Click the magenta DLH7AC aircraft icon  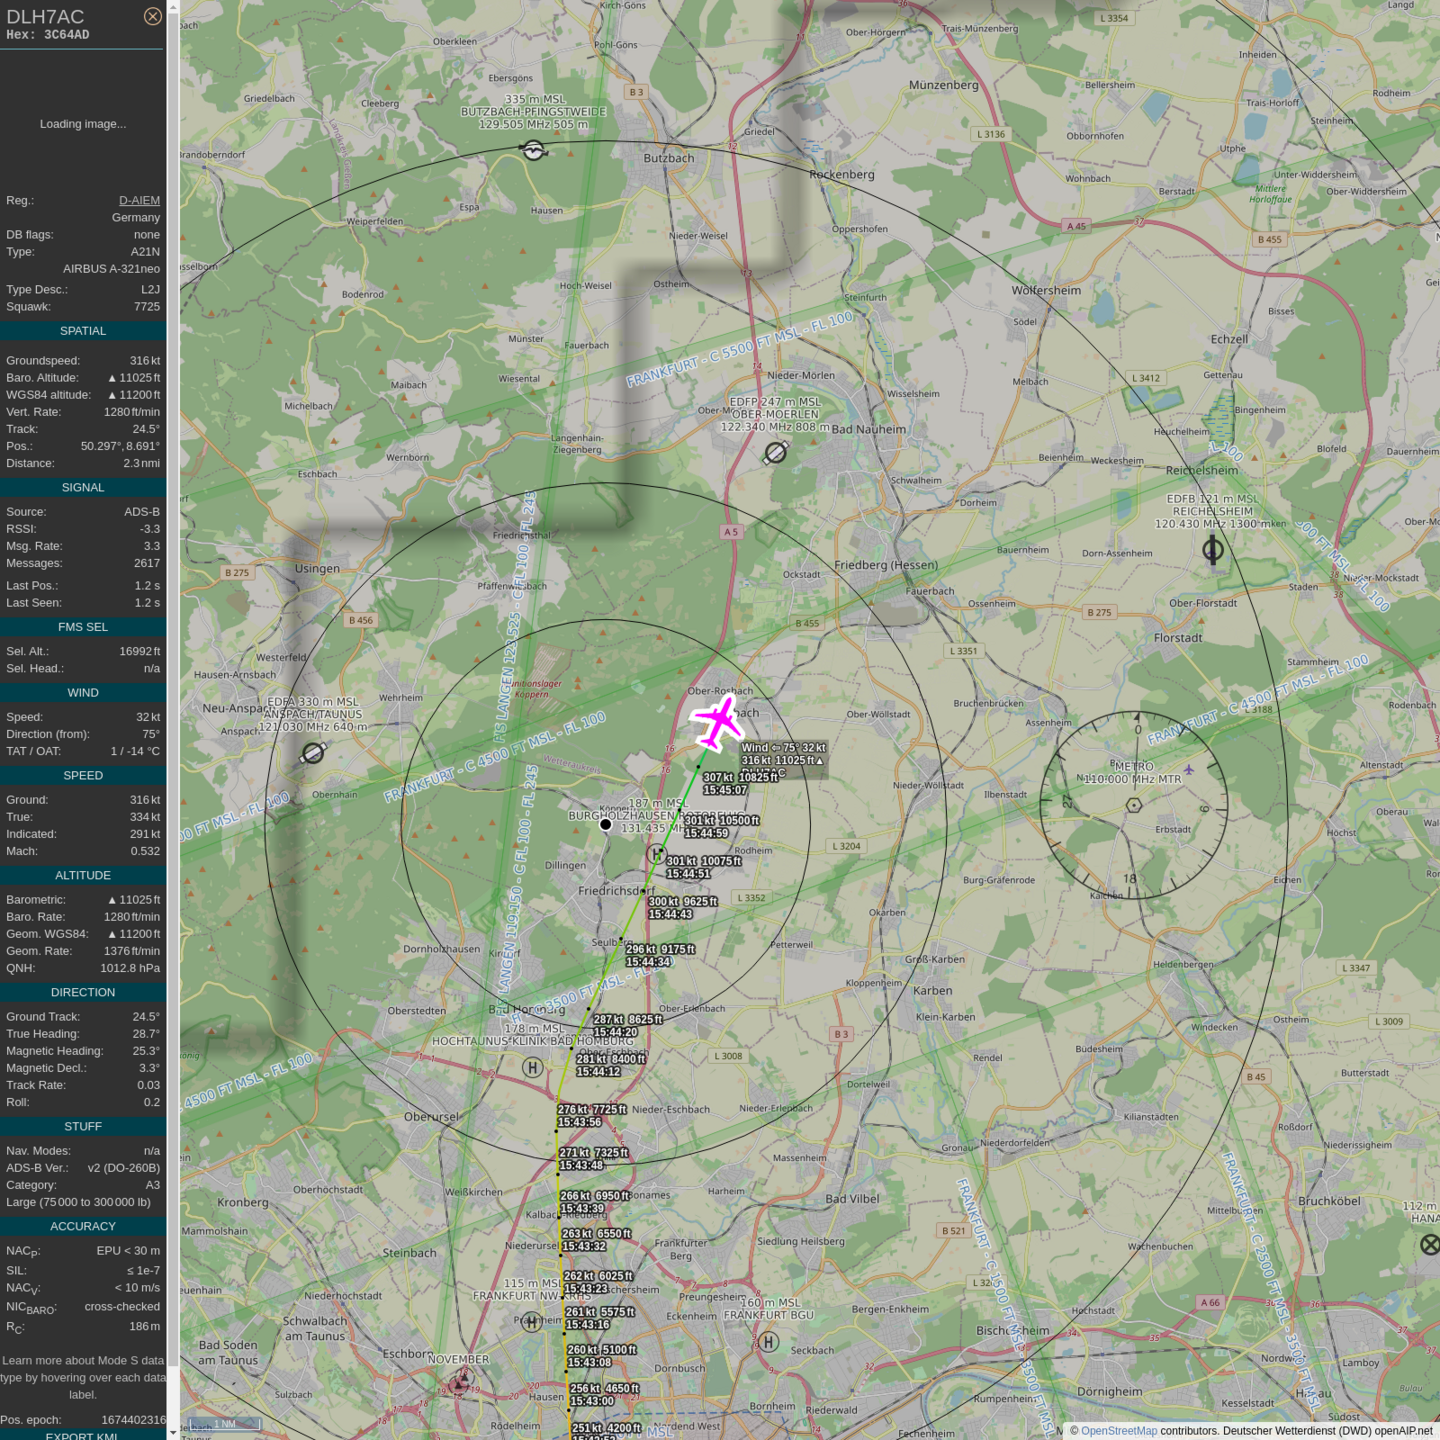coord(718,722)
